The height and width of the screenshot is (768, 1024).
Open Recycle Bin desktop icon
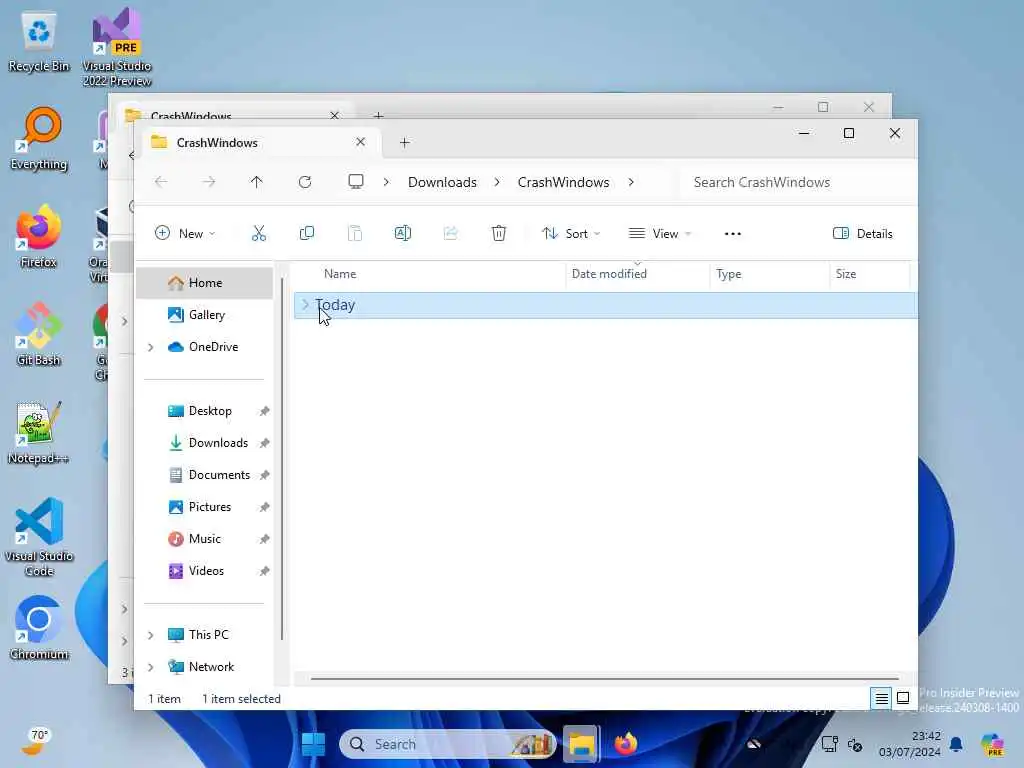point(39,42)
